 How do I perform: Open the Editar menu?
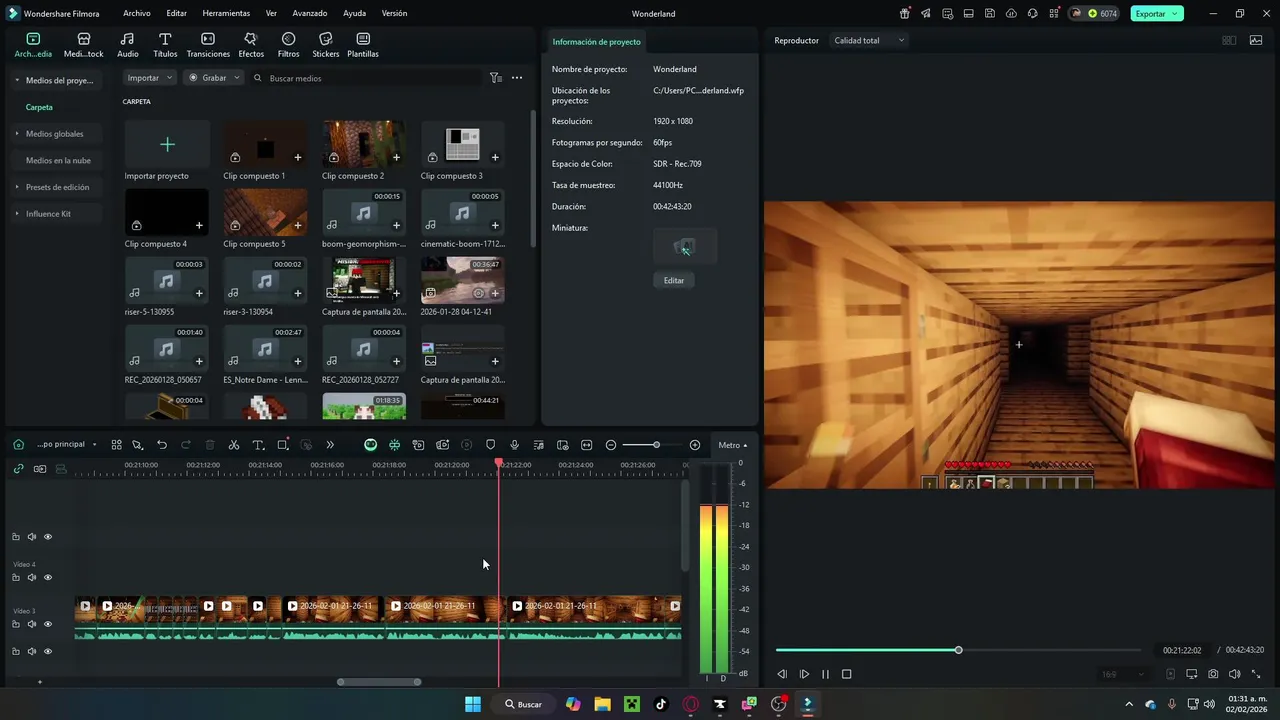(x=177, y=14)
